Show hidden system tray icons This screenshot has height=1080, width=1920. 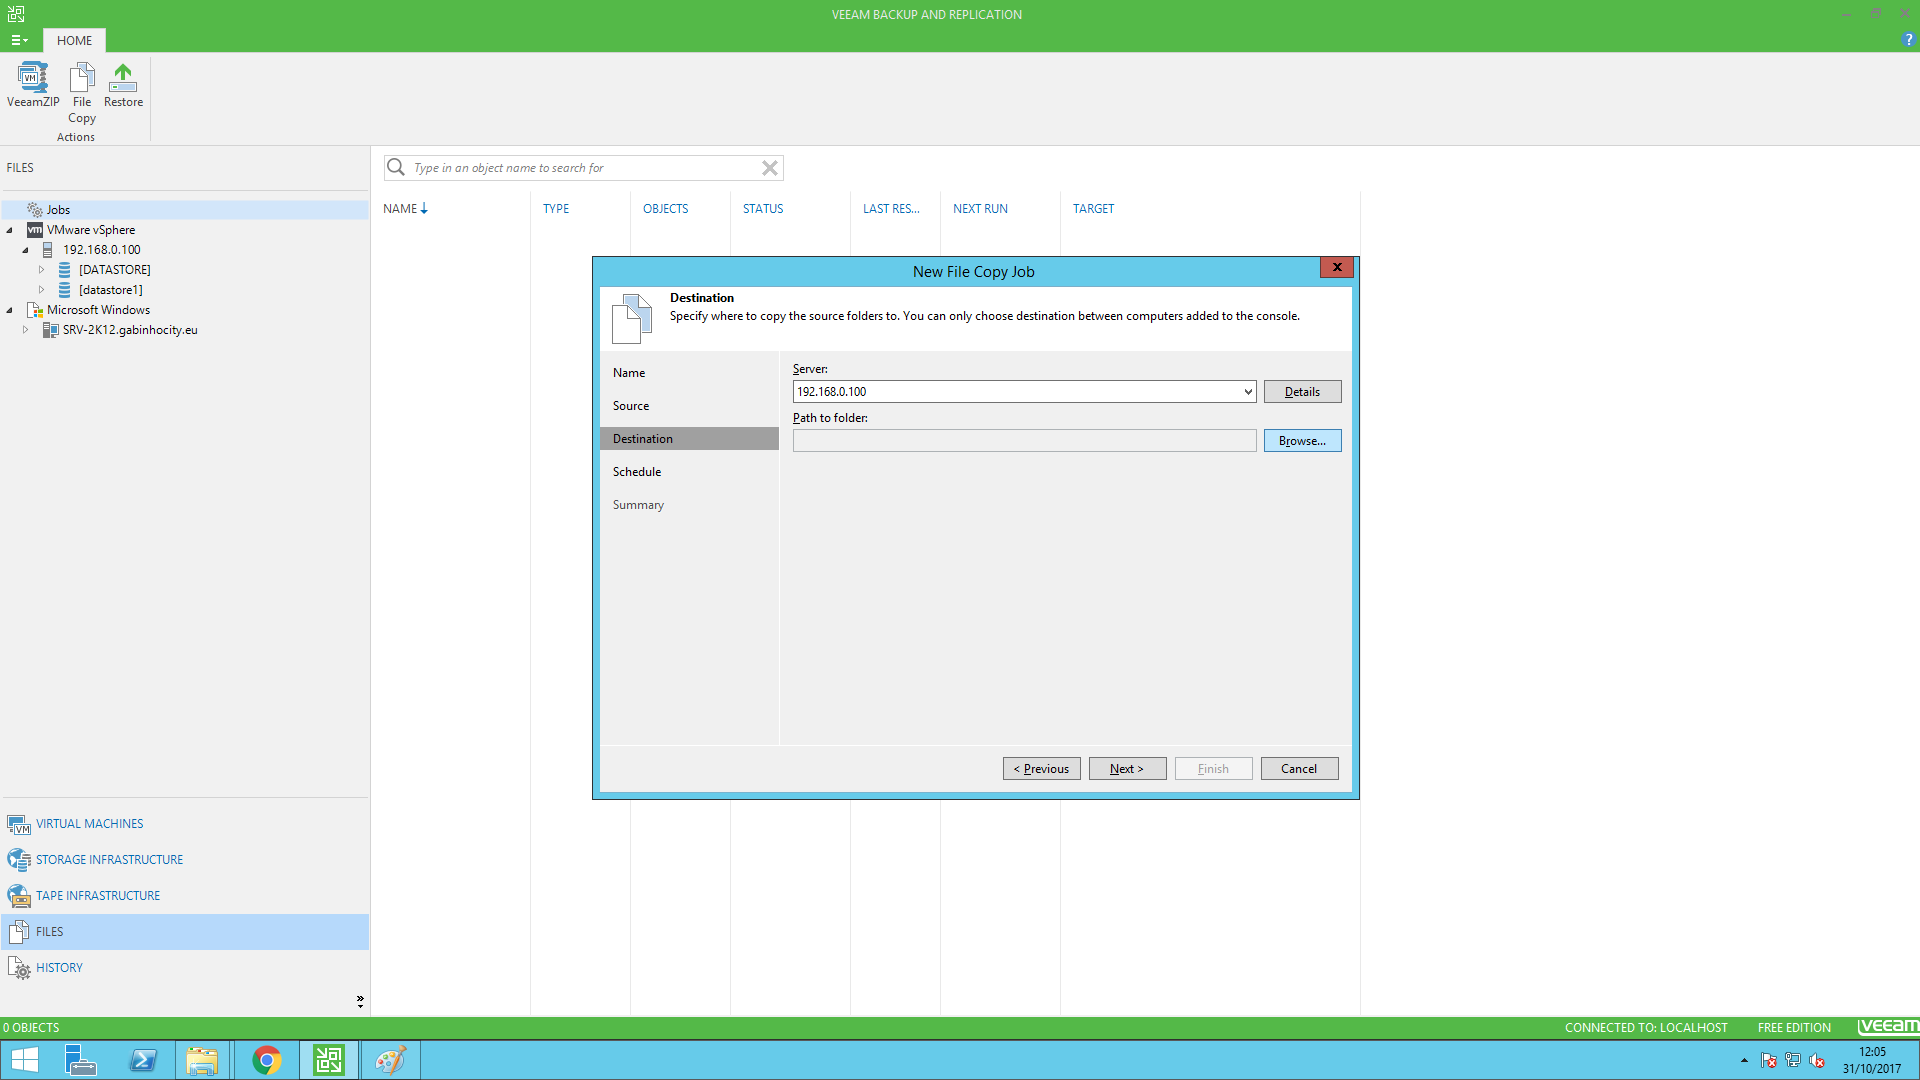[1744, 1060]
